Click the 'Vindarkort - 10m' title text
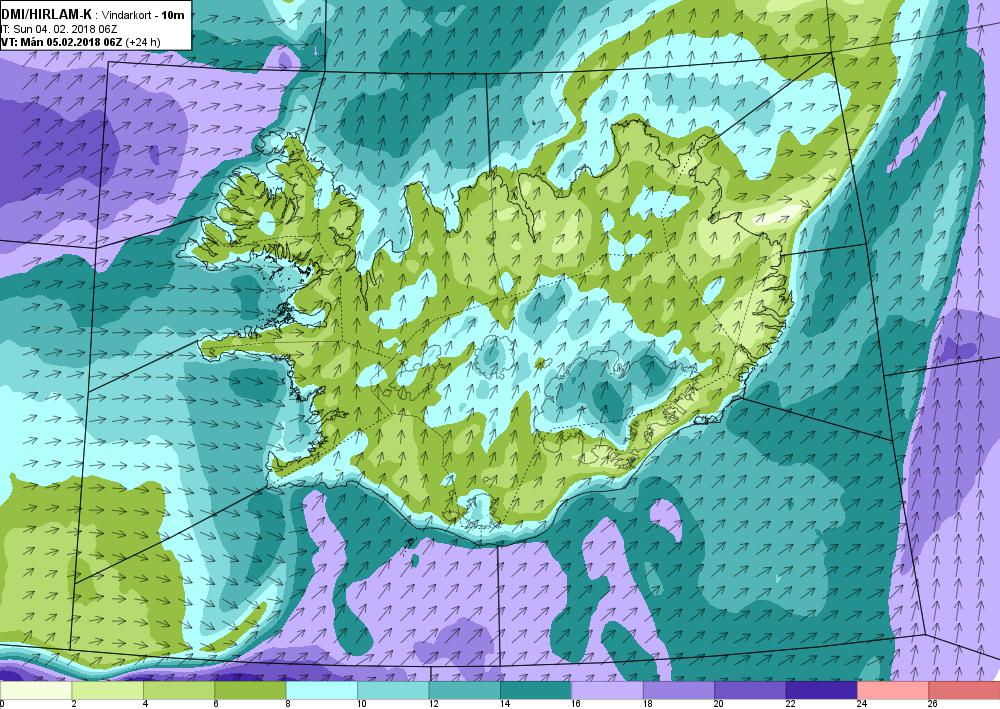Screen dimensions: 1000x709 (x=143, y=15)
